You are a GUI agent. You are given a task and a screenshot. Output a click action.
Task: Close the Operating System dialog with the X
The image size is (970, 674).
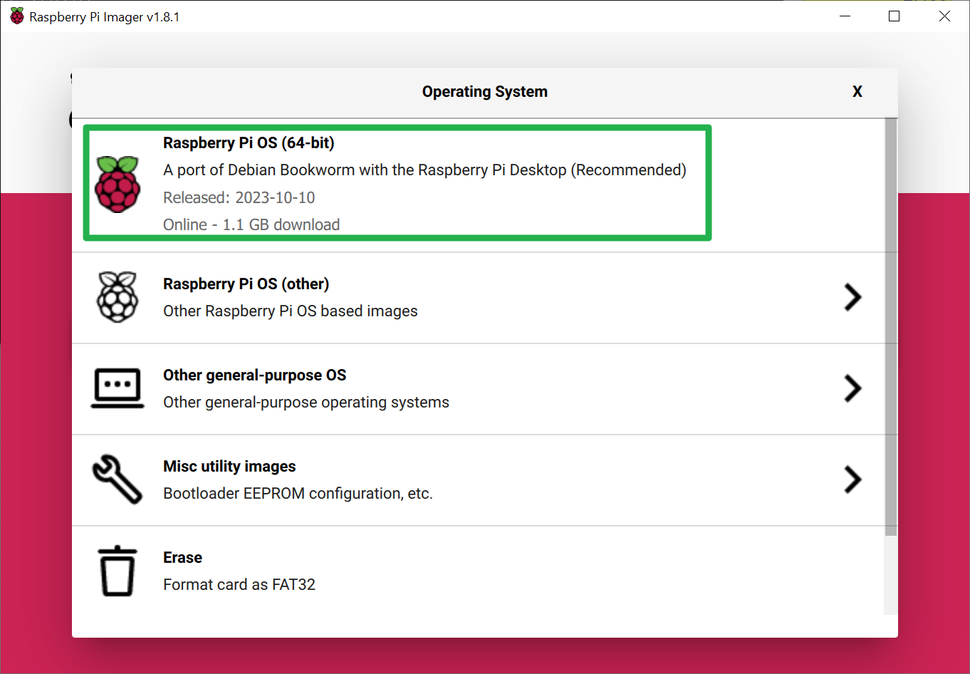[857, 91]
